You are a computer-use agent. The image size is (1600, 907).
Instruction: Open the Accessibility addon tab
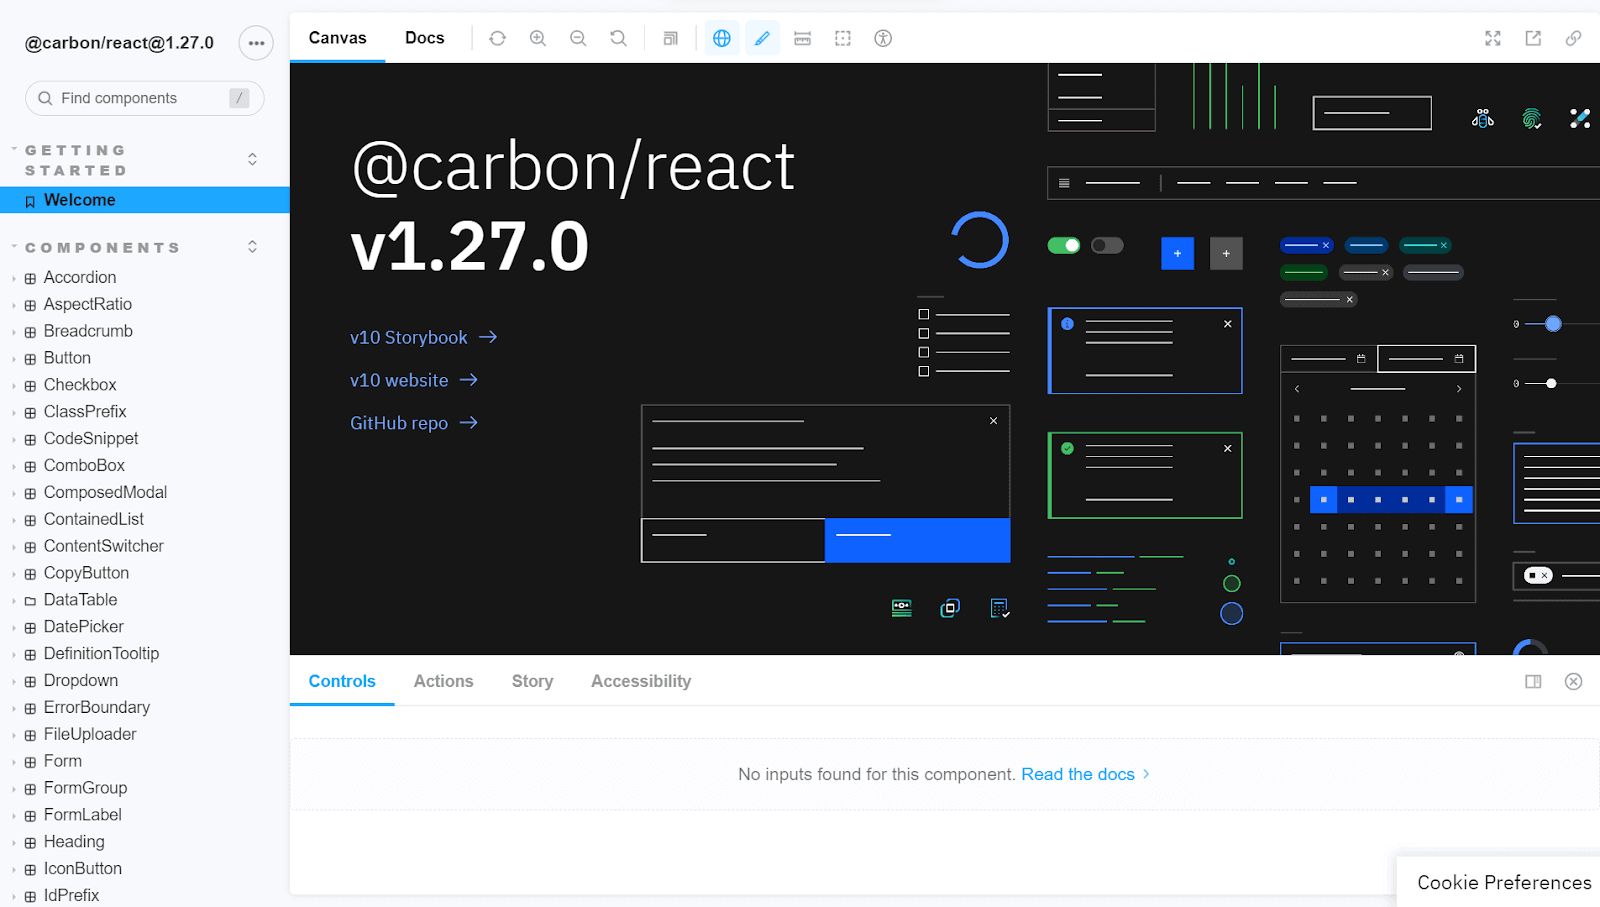tap(640, 681)
